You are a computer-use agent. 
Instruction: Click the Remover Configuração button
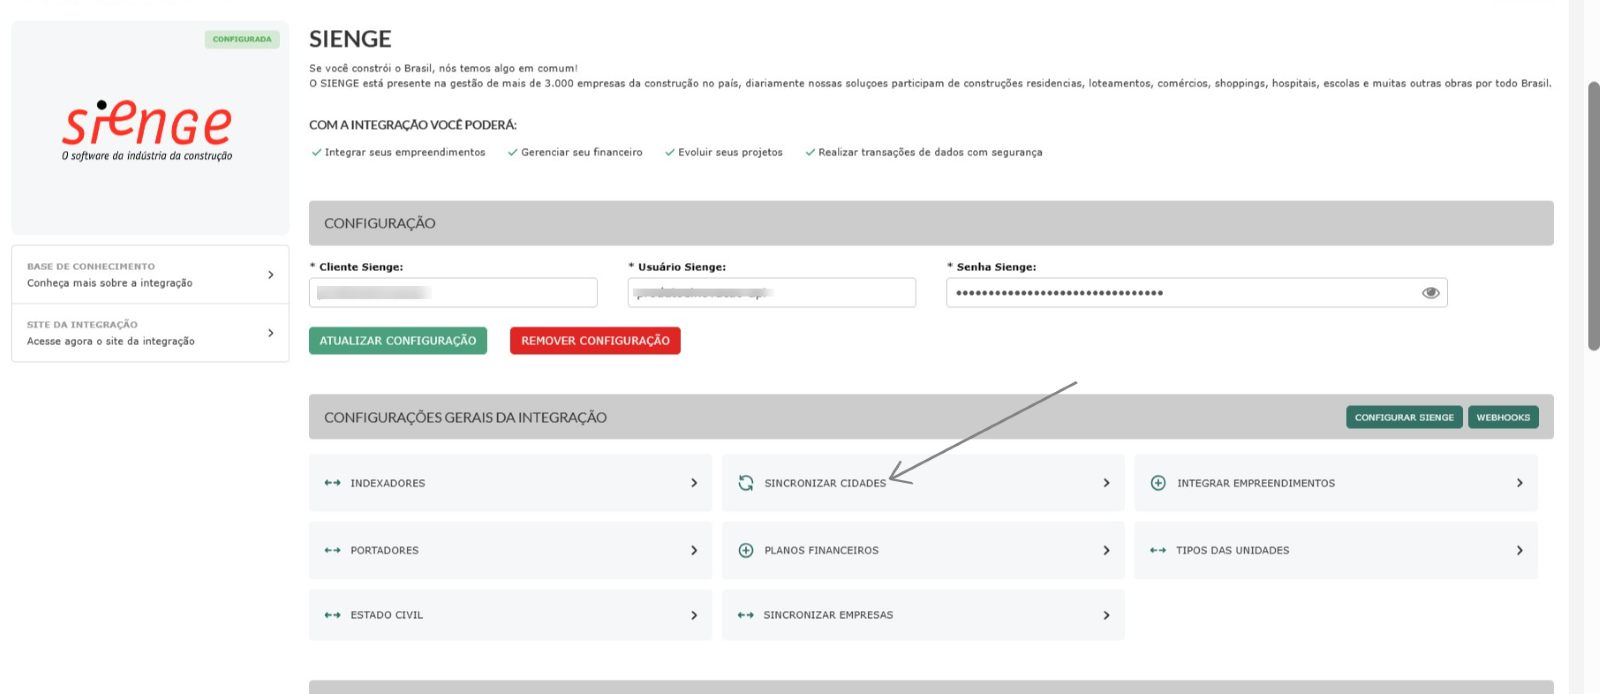595,341
